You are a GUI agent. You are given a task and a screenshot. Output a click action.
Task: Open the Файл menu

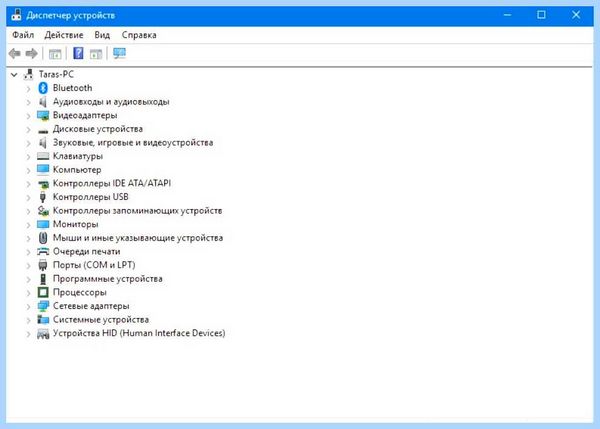coord(23,35)
